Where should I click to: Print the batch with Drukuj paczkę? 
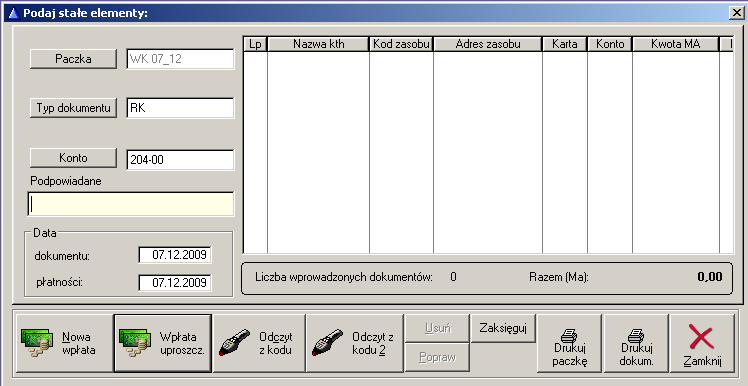(x=569, y=343)
